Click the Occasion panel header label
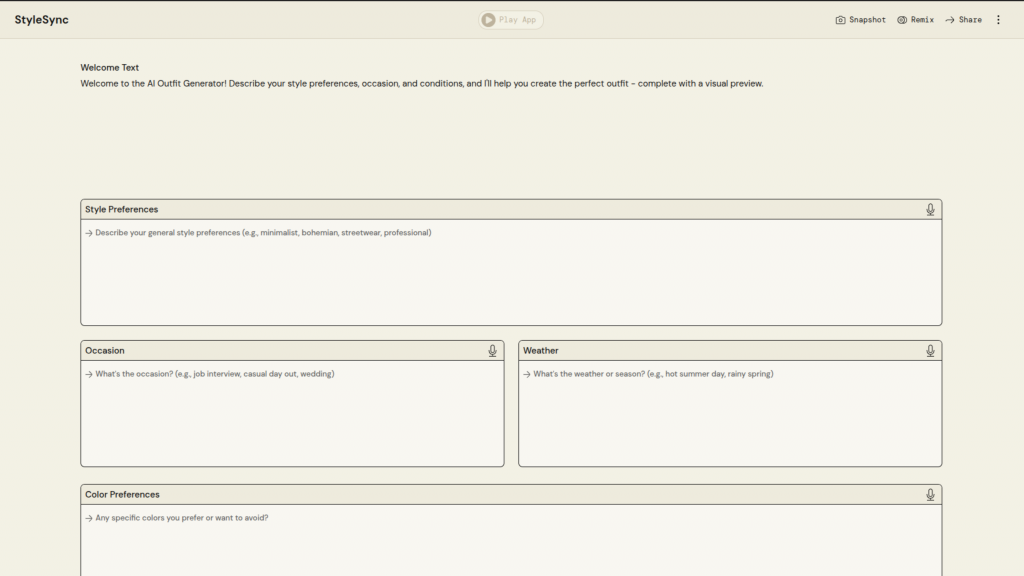The image size is (1024, 576). pos(105,351)
